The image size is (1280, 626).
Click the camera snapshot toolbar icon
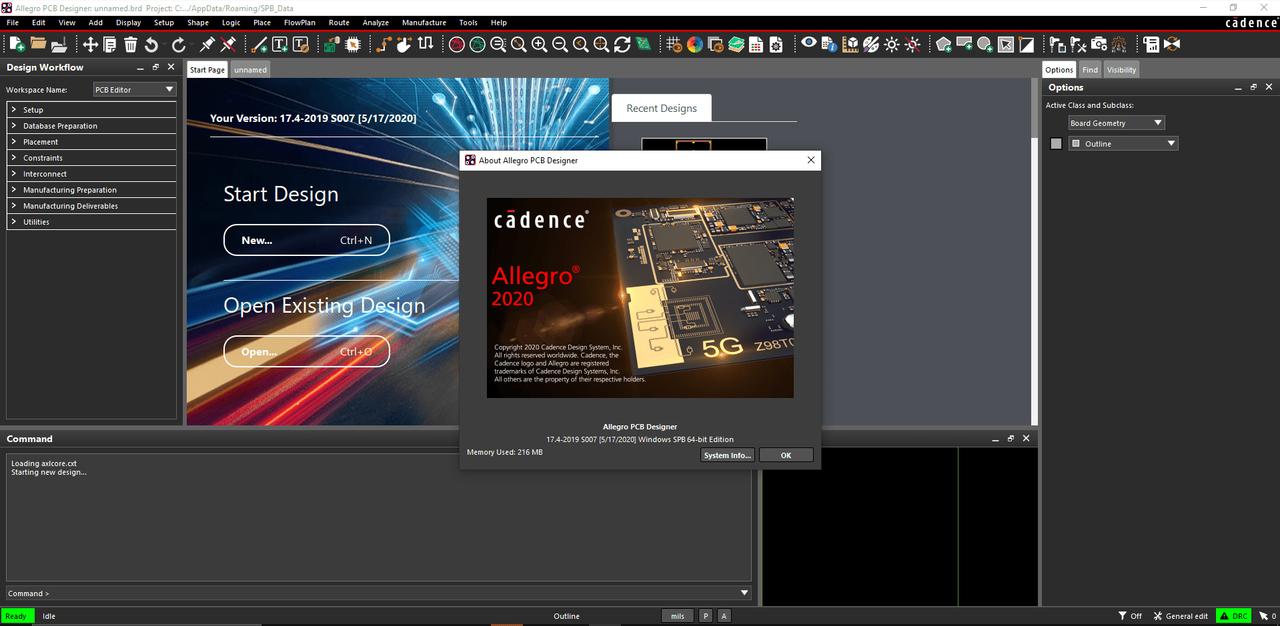(1098, 44)
